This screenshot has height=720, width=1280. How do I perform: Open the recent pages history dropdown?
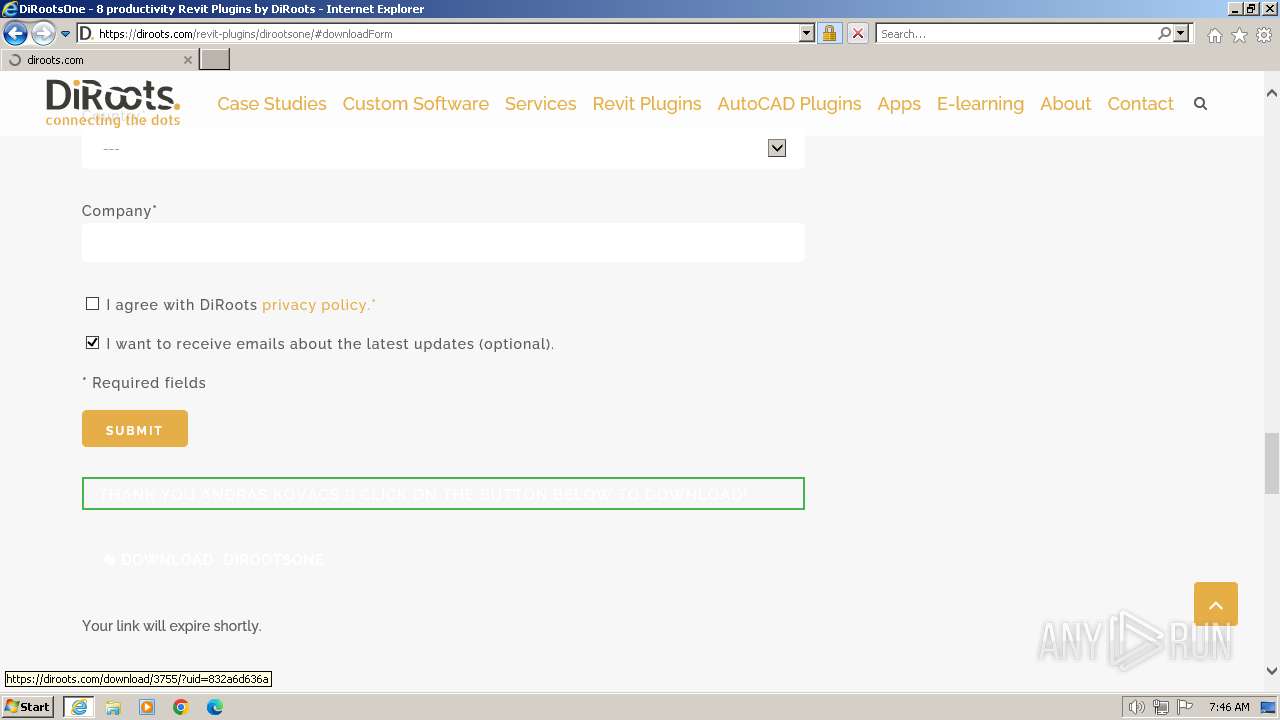[66, 33]
